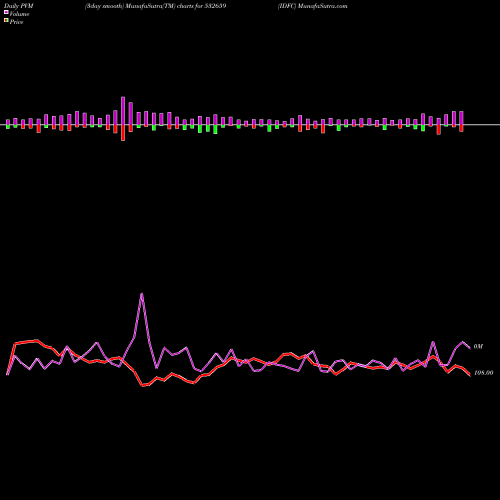500x500 pixels.
Task: Click the Volume legend color swatch
Action: tap(6, 12)
